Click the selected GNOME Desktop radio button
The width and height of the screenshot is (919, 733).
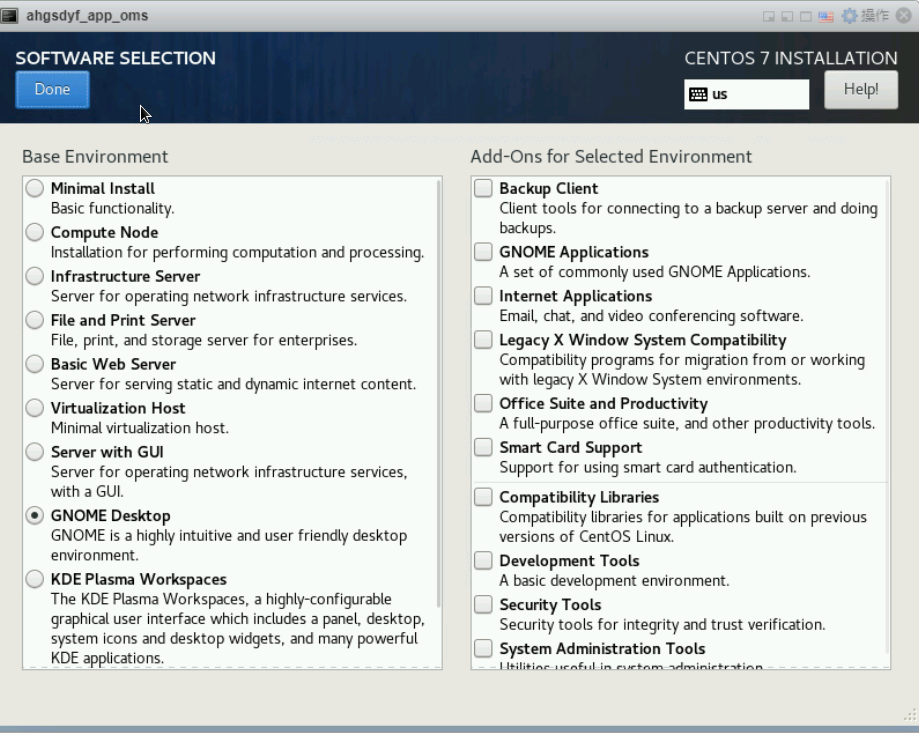(x=35, y=516)
